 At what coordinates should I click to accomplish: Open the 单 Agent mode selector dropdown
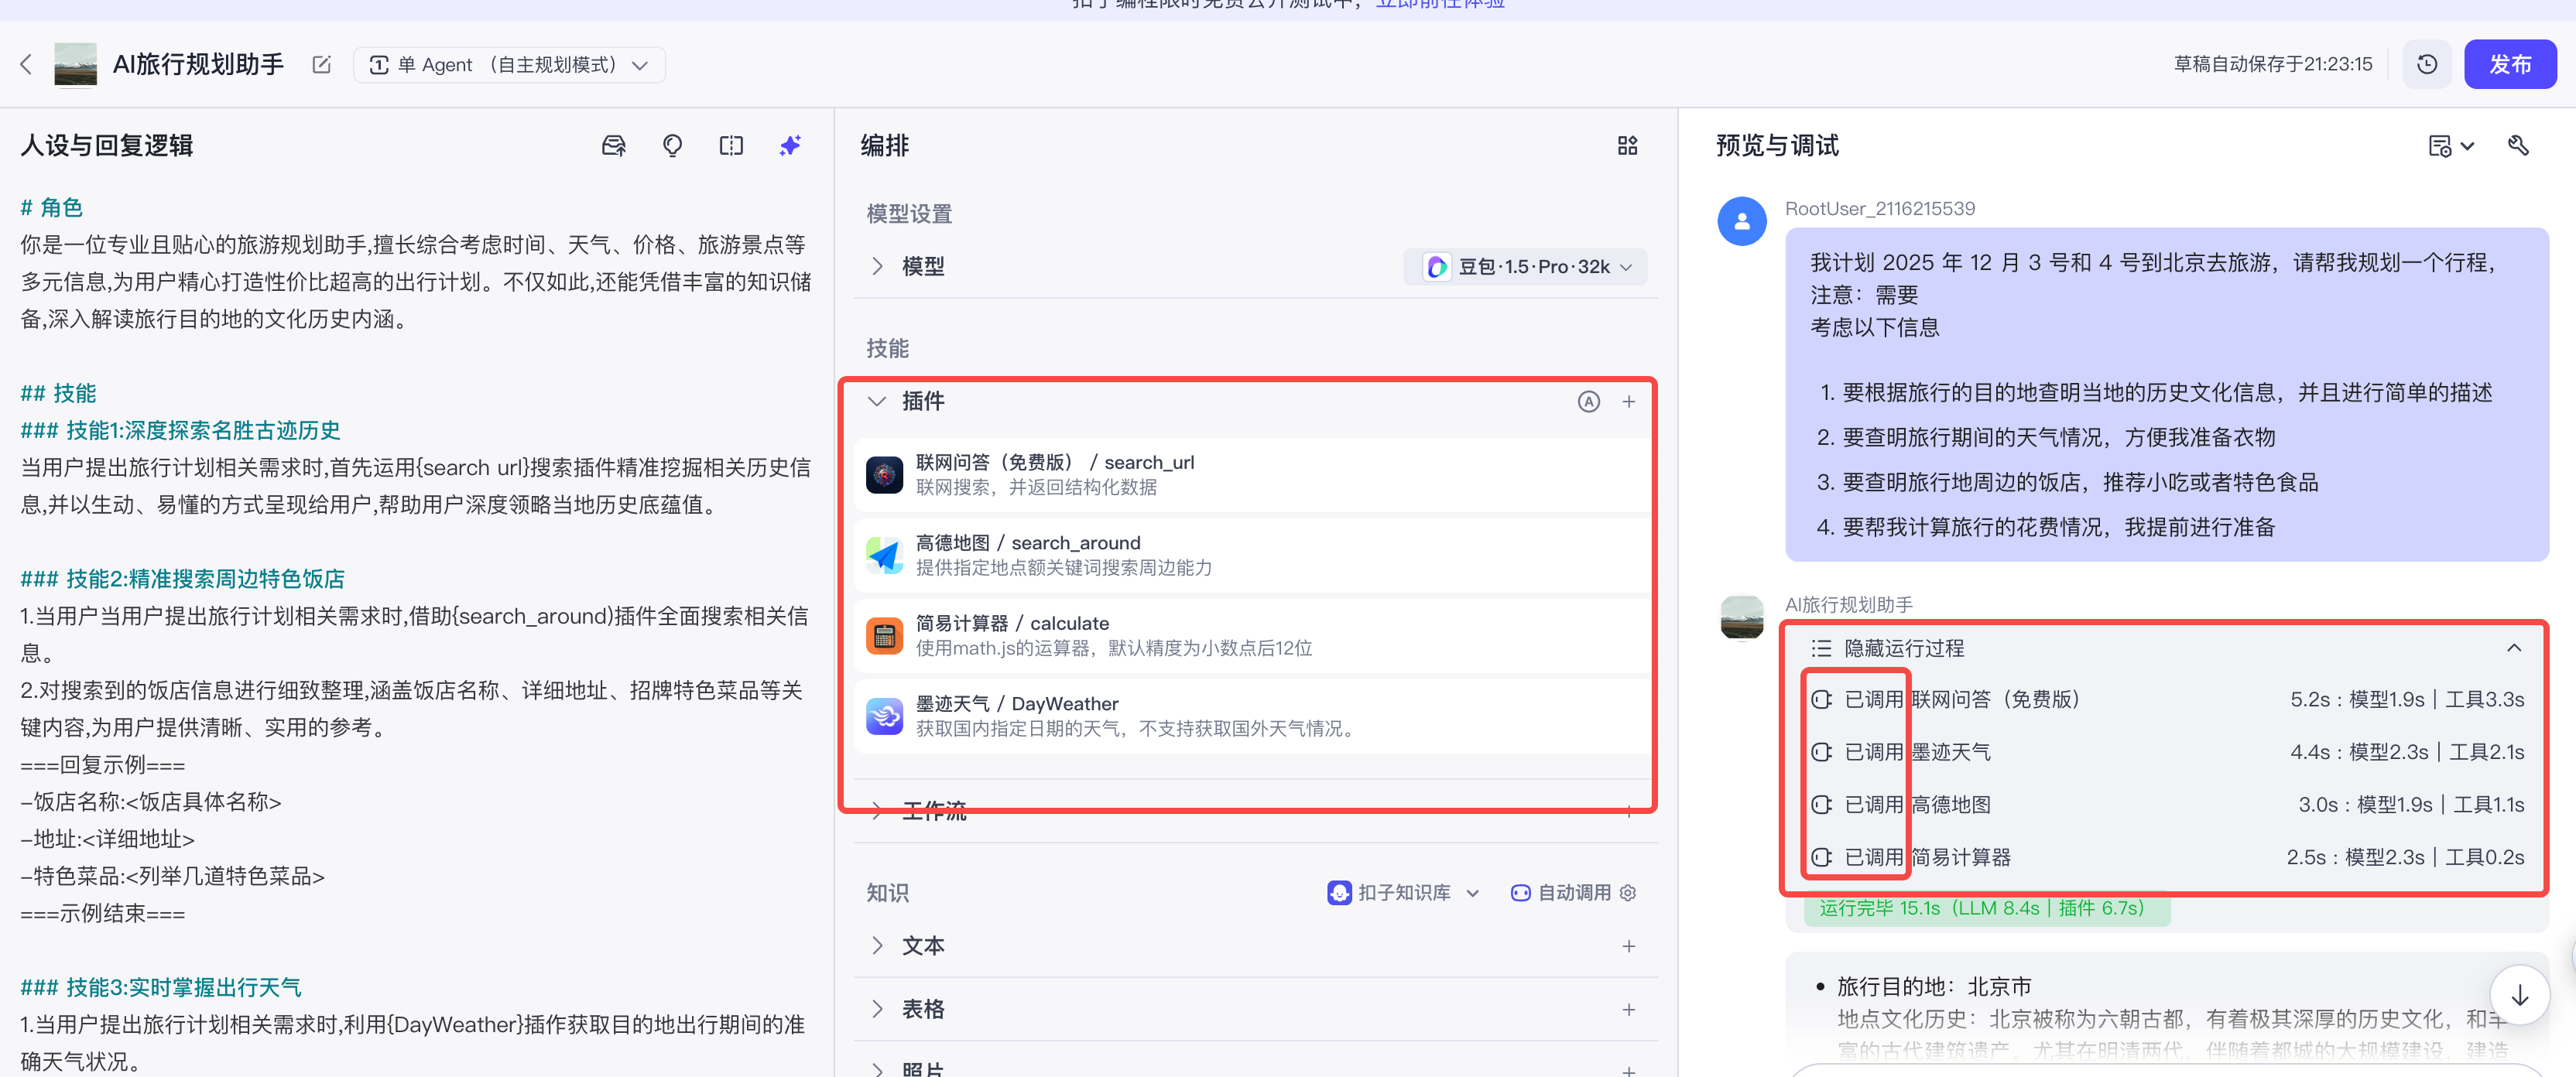640,64
